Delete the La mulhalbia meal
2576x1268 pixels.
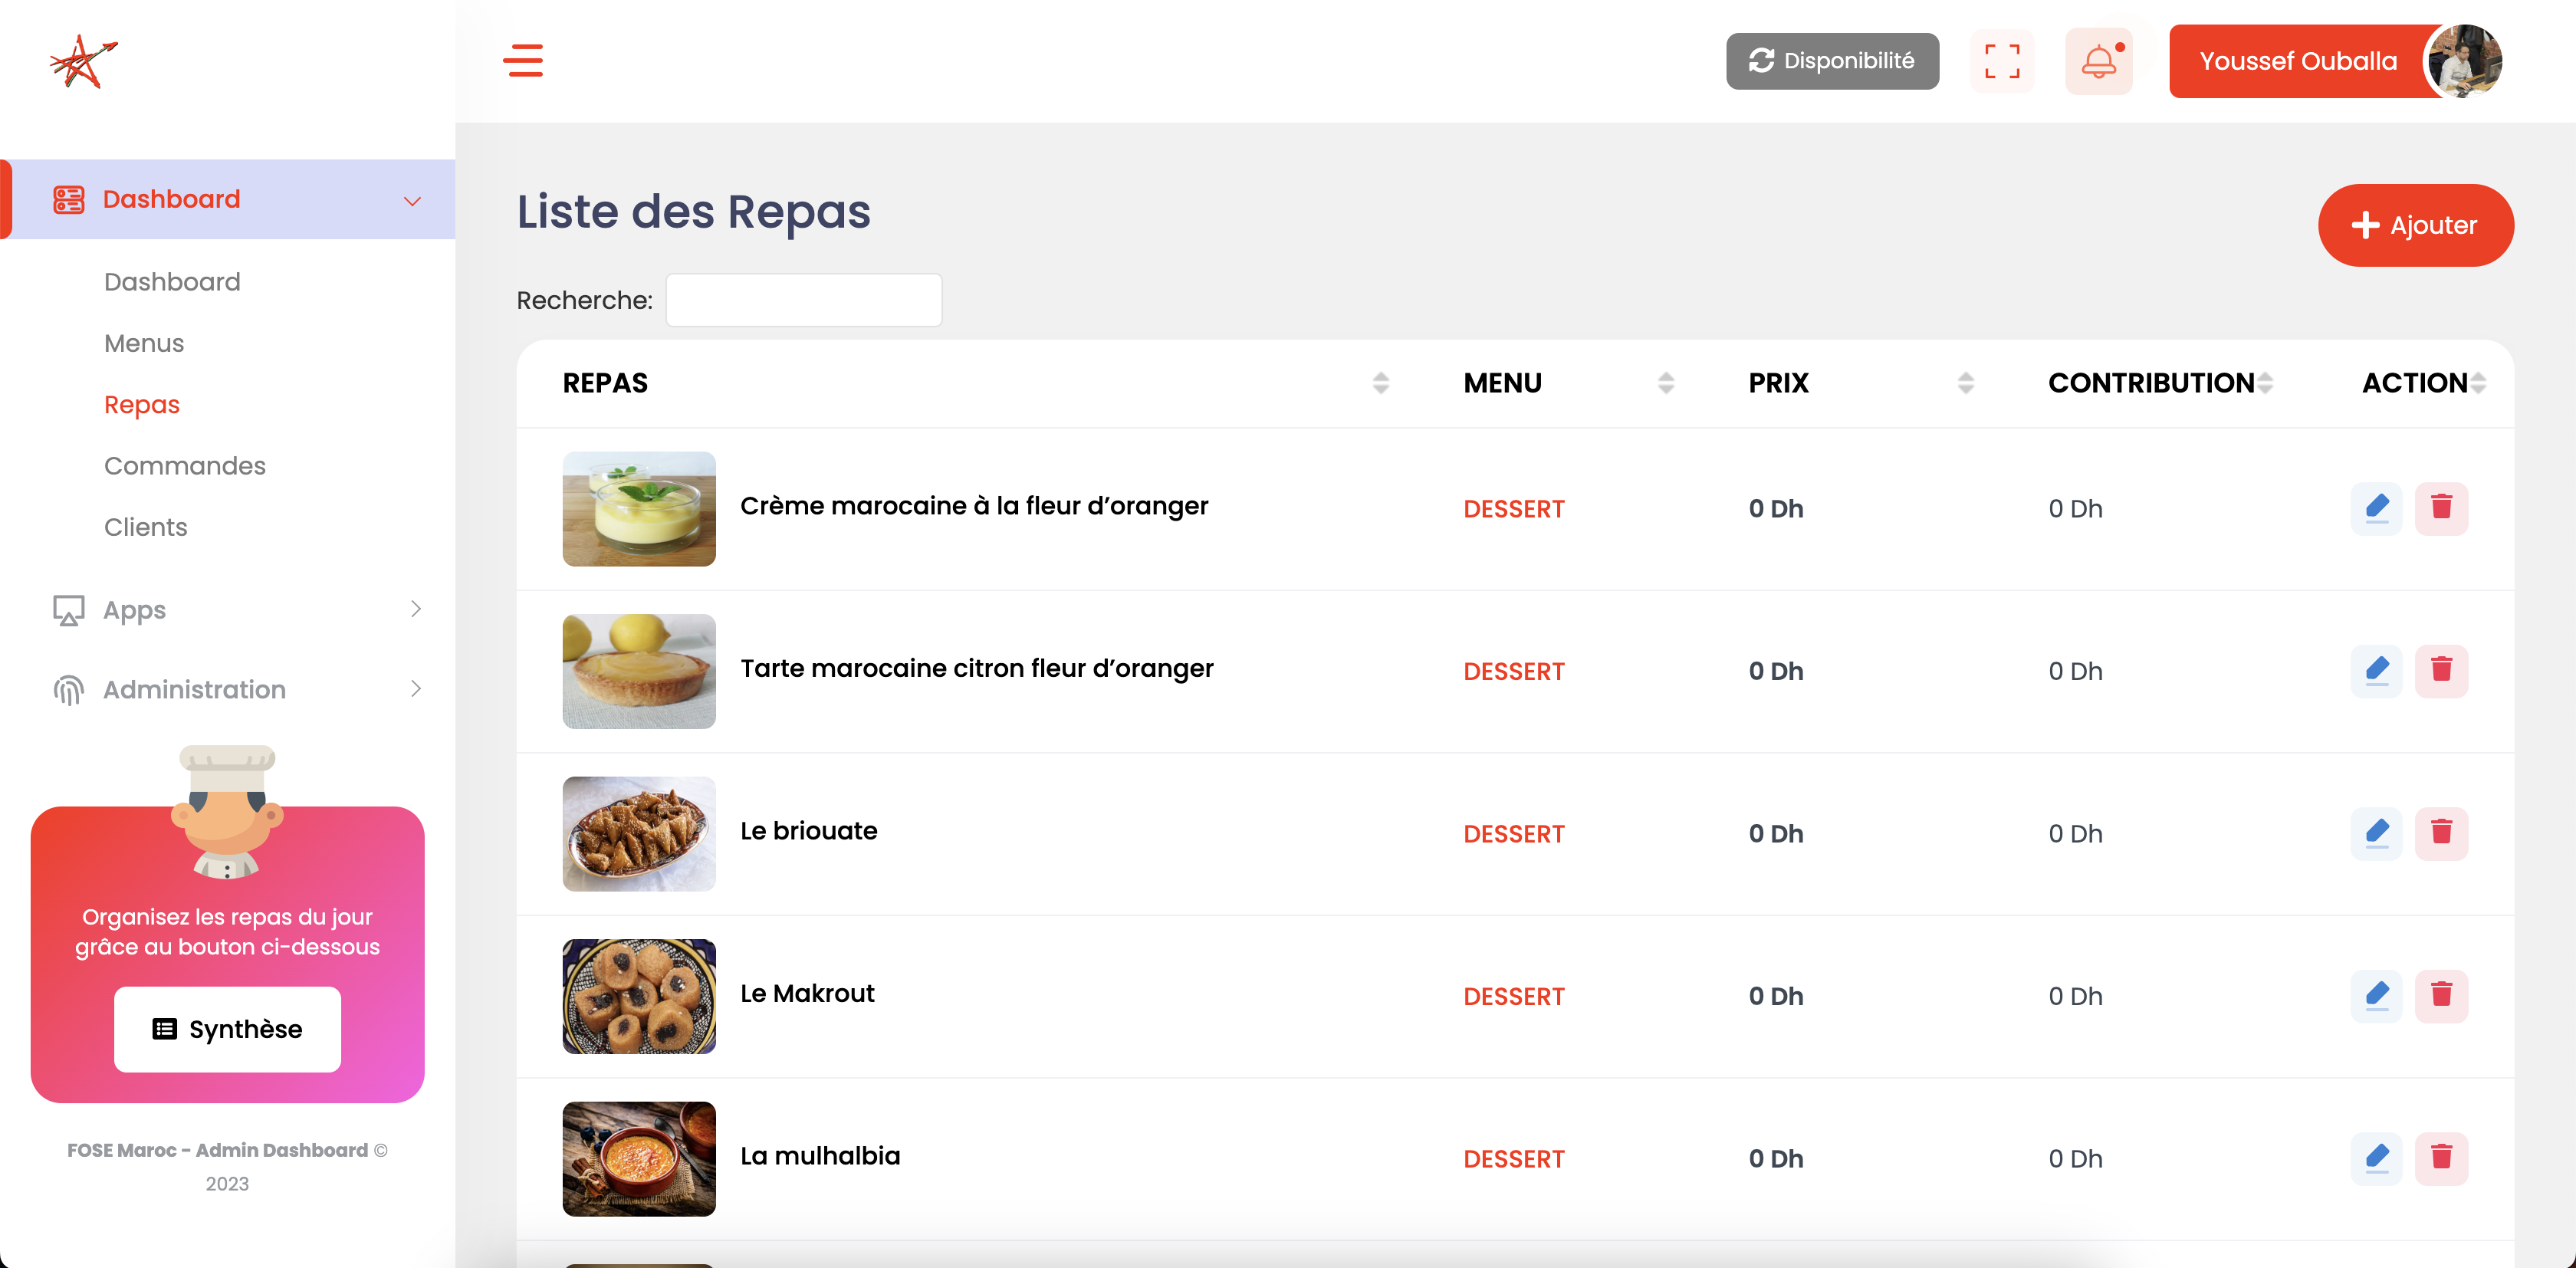pos(2441,1158)
